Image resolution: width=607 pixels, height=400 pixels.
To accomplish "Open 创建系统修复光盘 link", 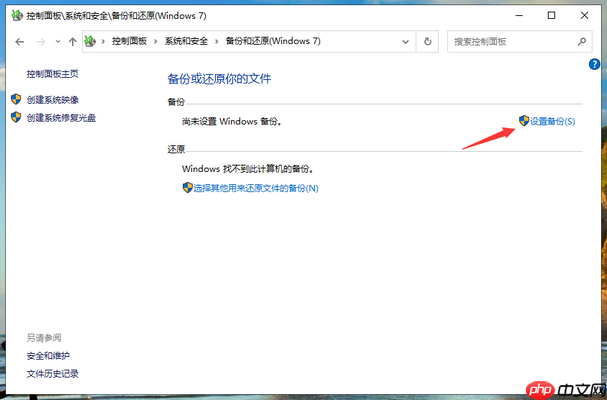I will [61, 118].
